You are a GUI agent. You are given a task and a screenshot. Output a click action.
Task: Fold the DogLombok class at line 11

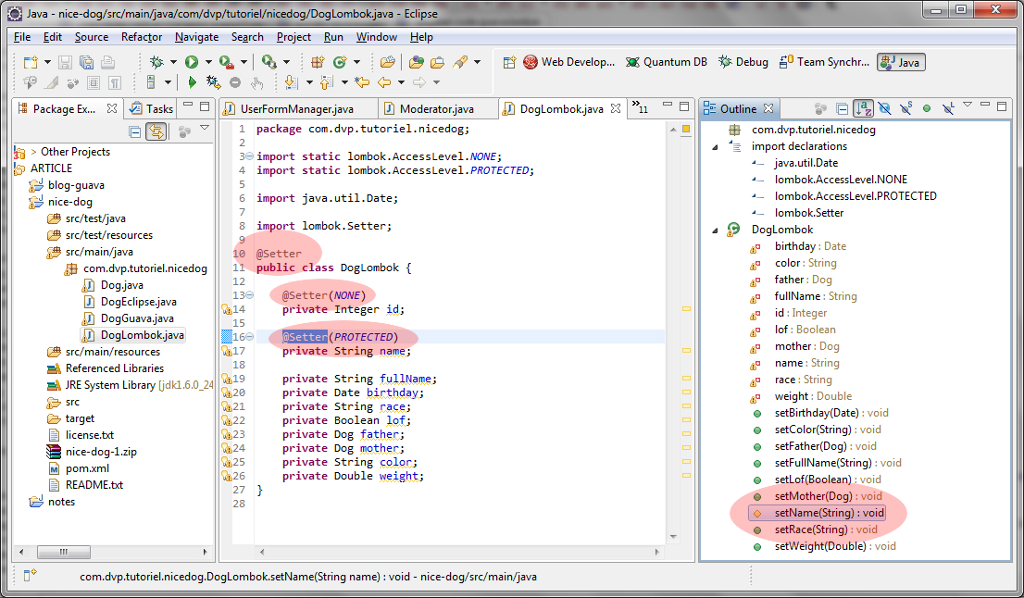pos(248,268)
